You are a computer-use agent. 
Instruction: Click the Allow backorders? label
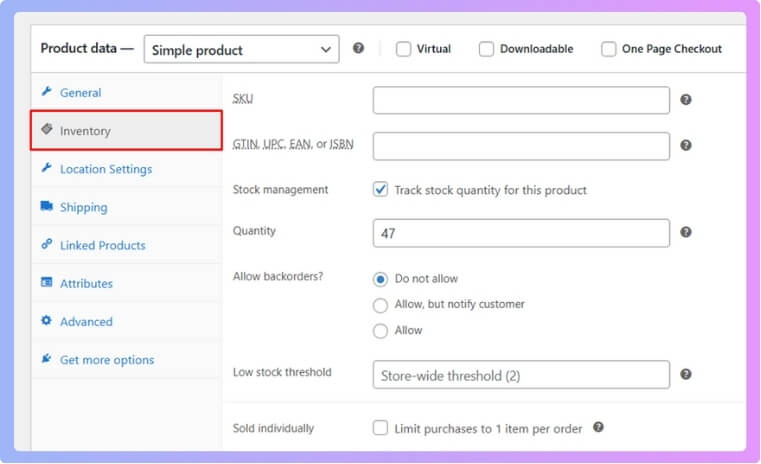pos(278,276)
